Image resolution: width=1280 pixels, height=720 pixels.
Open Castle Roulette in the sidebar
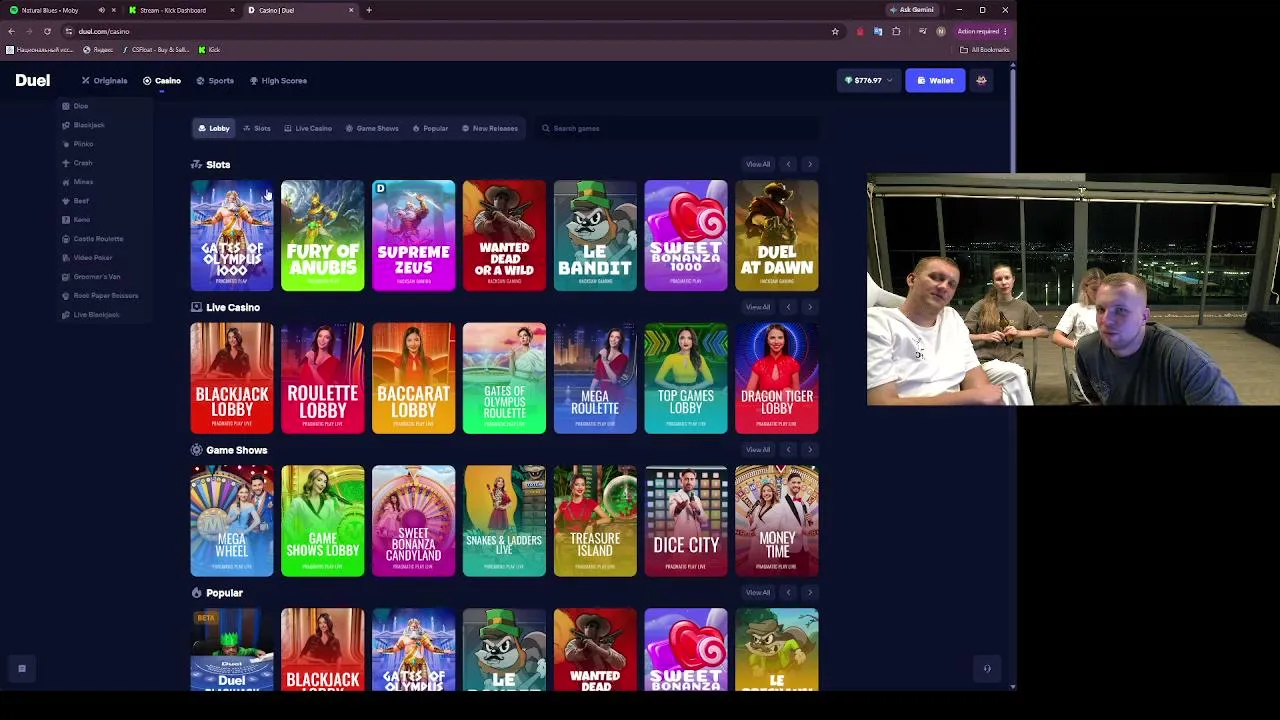[93, 239]
